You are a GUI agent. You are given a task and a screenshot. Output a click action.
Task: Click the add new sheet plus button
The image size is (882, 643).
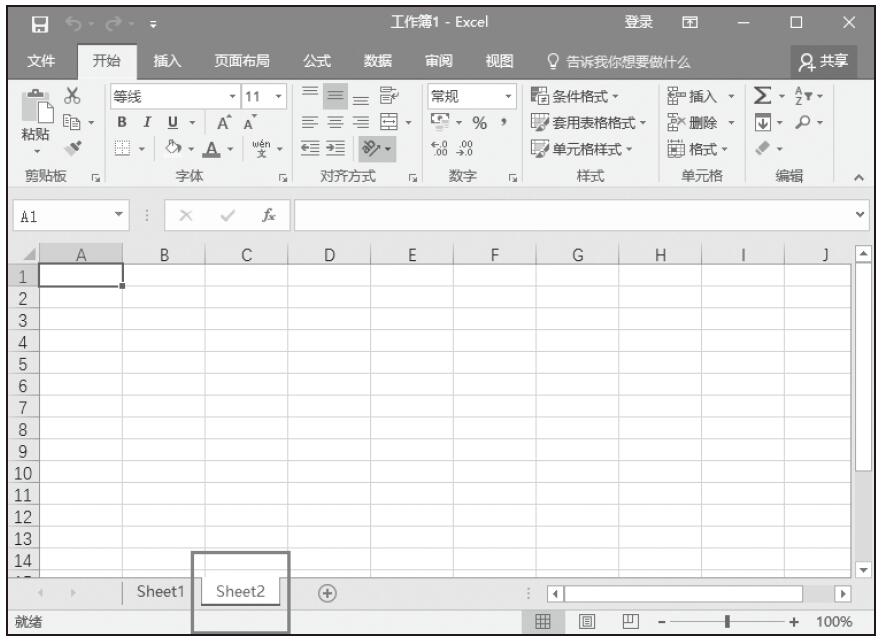(x=325, y=592)
